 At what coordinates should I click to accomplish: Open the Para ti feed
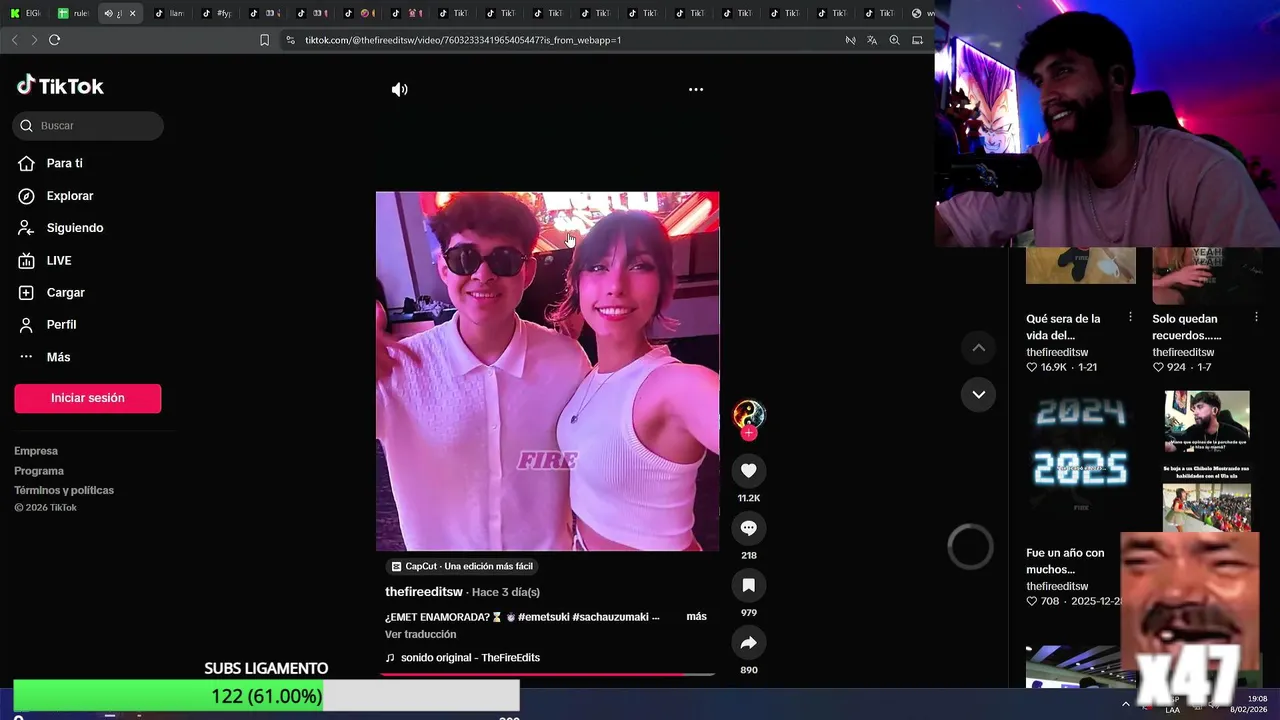click(64, 163)
